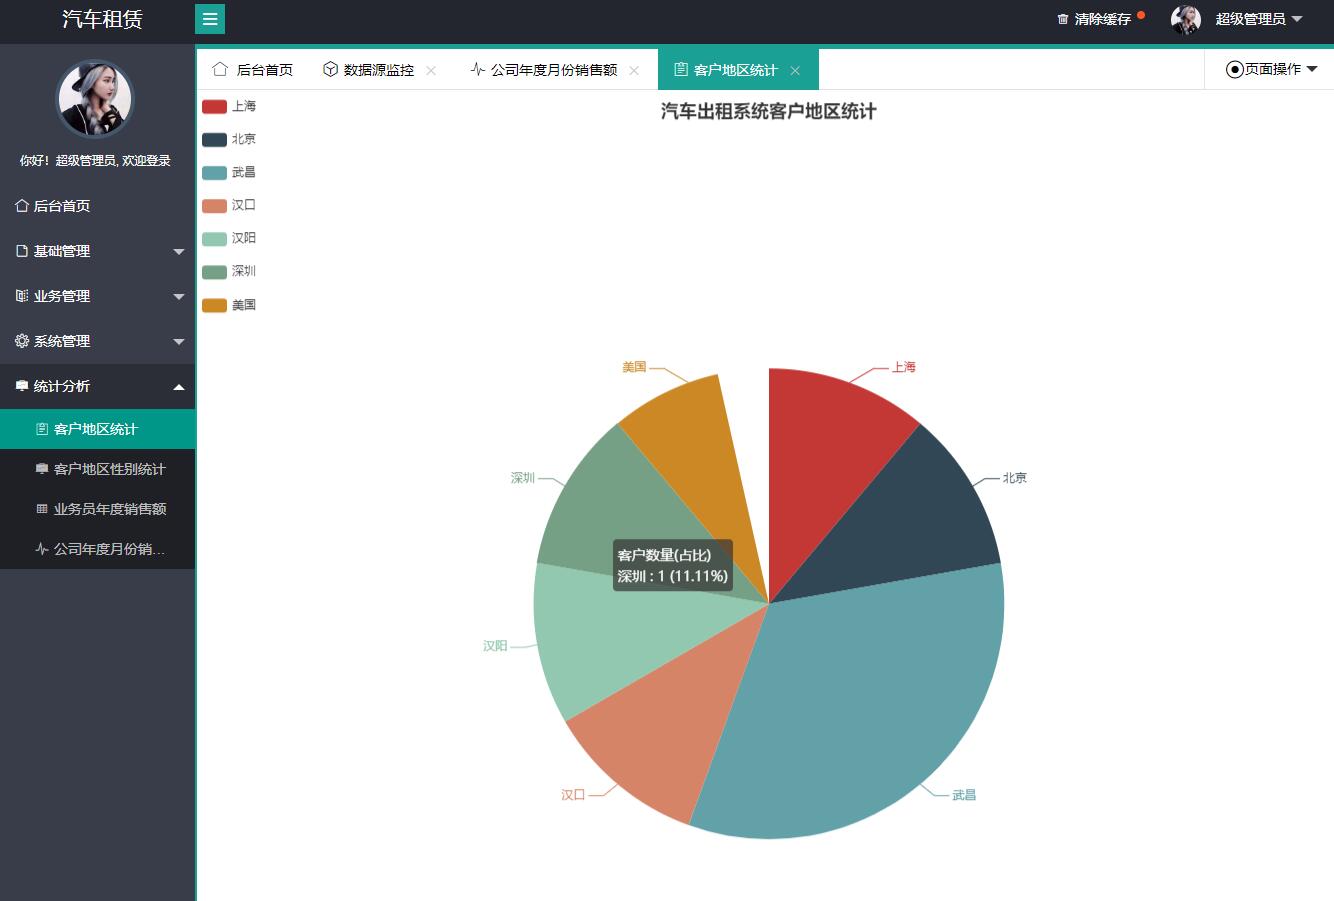This screenshot has width=1334, height=901.
Task: Switch to the 后台首页 tab
Action: [253, 70]
